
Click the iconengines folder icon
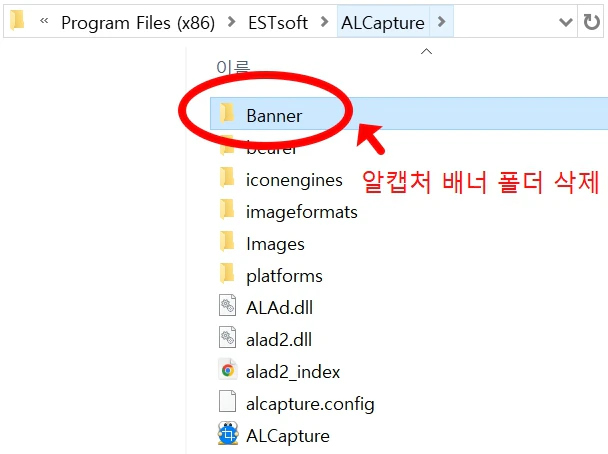tap(227, 177)
